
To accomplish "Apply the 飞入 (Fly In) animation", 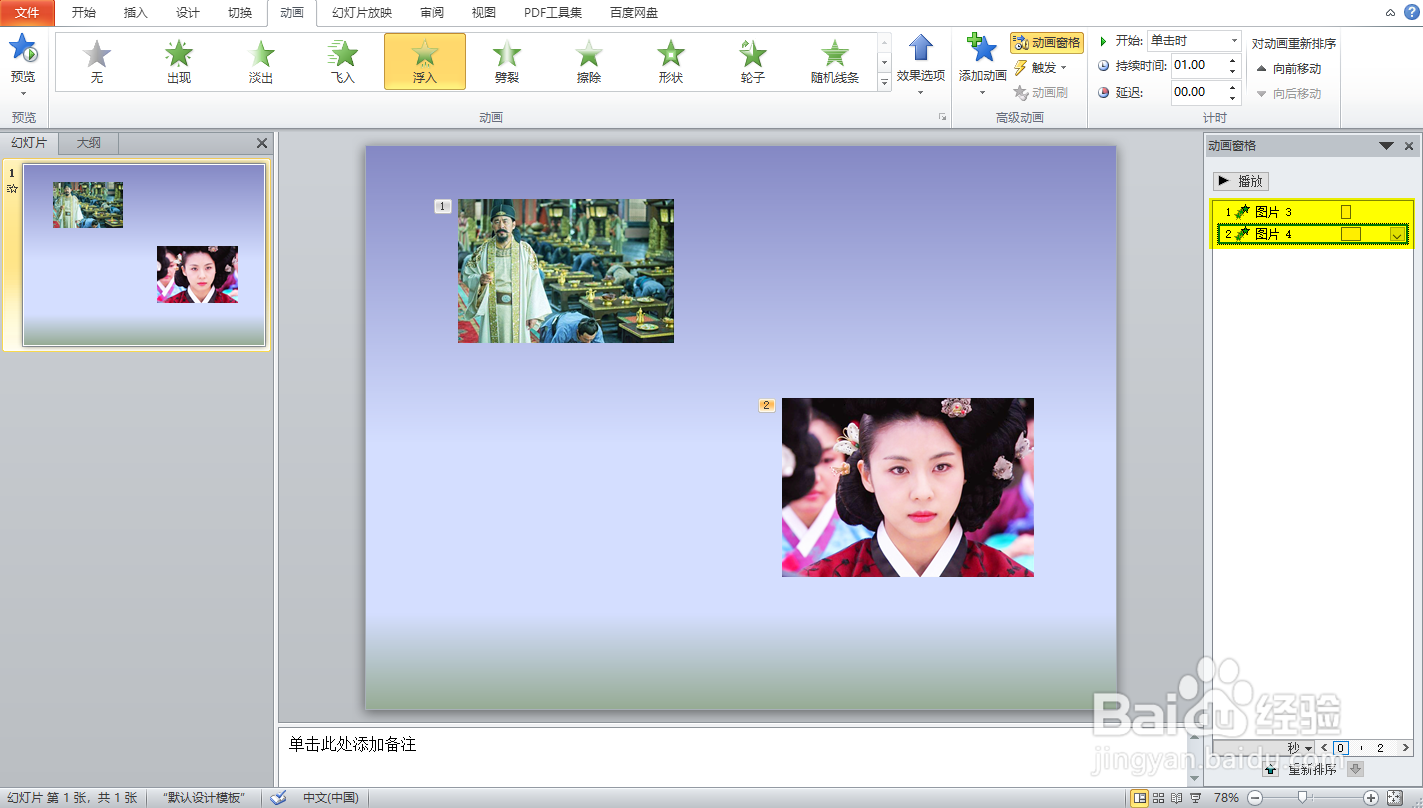I will coord(342,61).
